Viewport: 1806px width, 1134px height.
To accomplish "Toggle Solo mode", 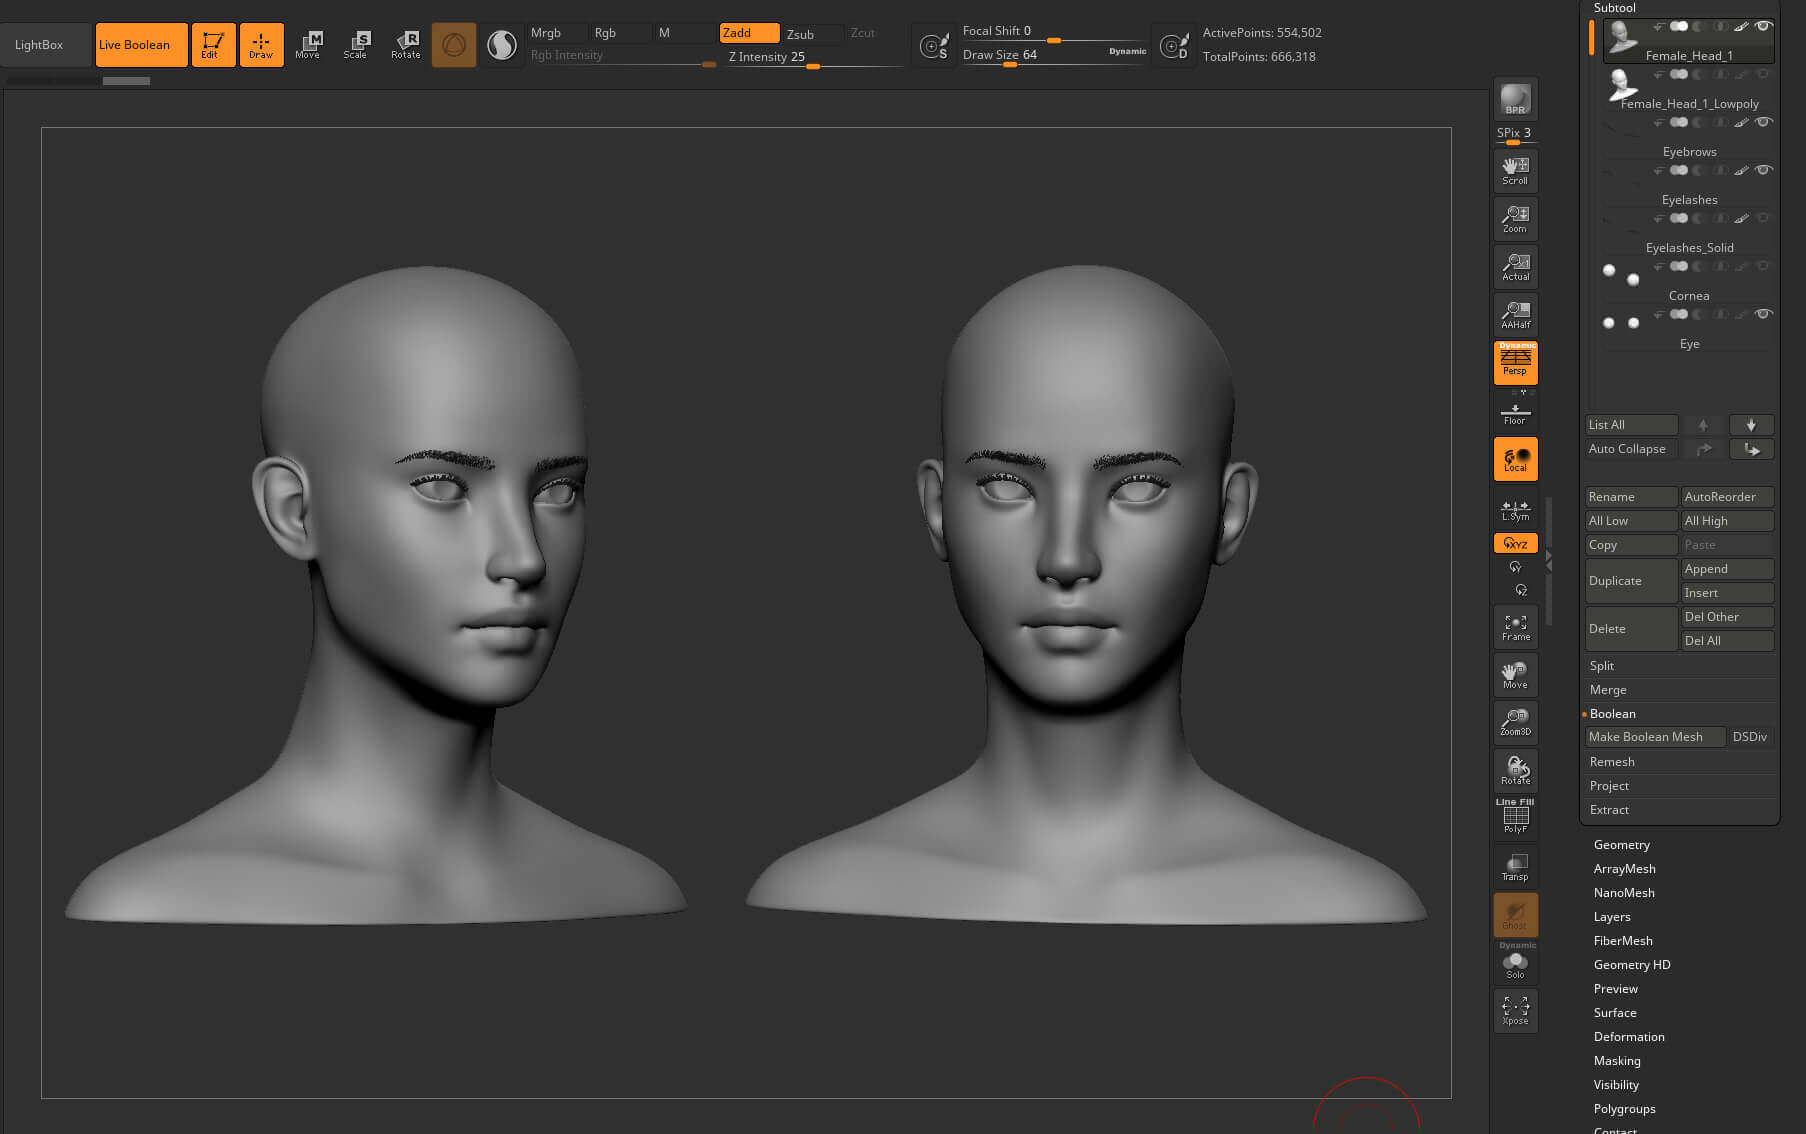I will [x=1515, y=964].
